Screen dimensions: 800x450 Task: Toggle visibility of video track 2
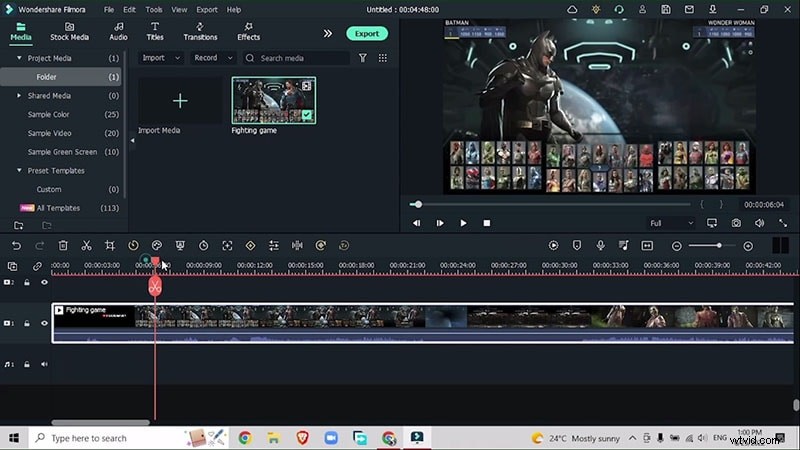click(x=44, y=282)
